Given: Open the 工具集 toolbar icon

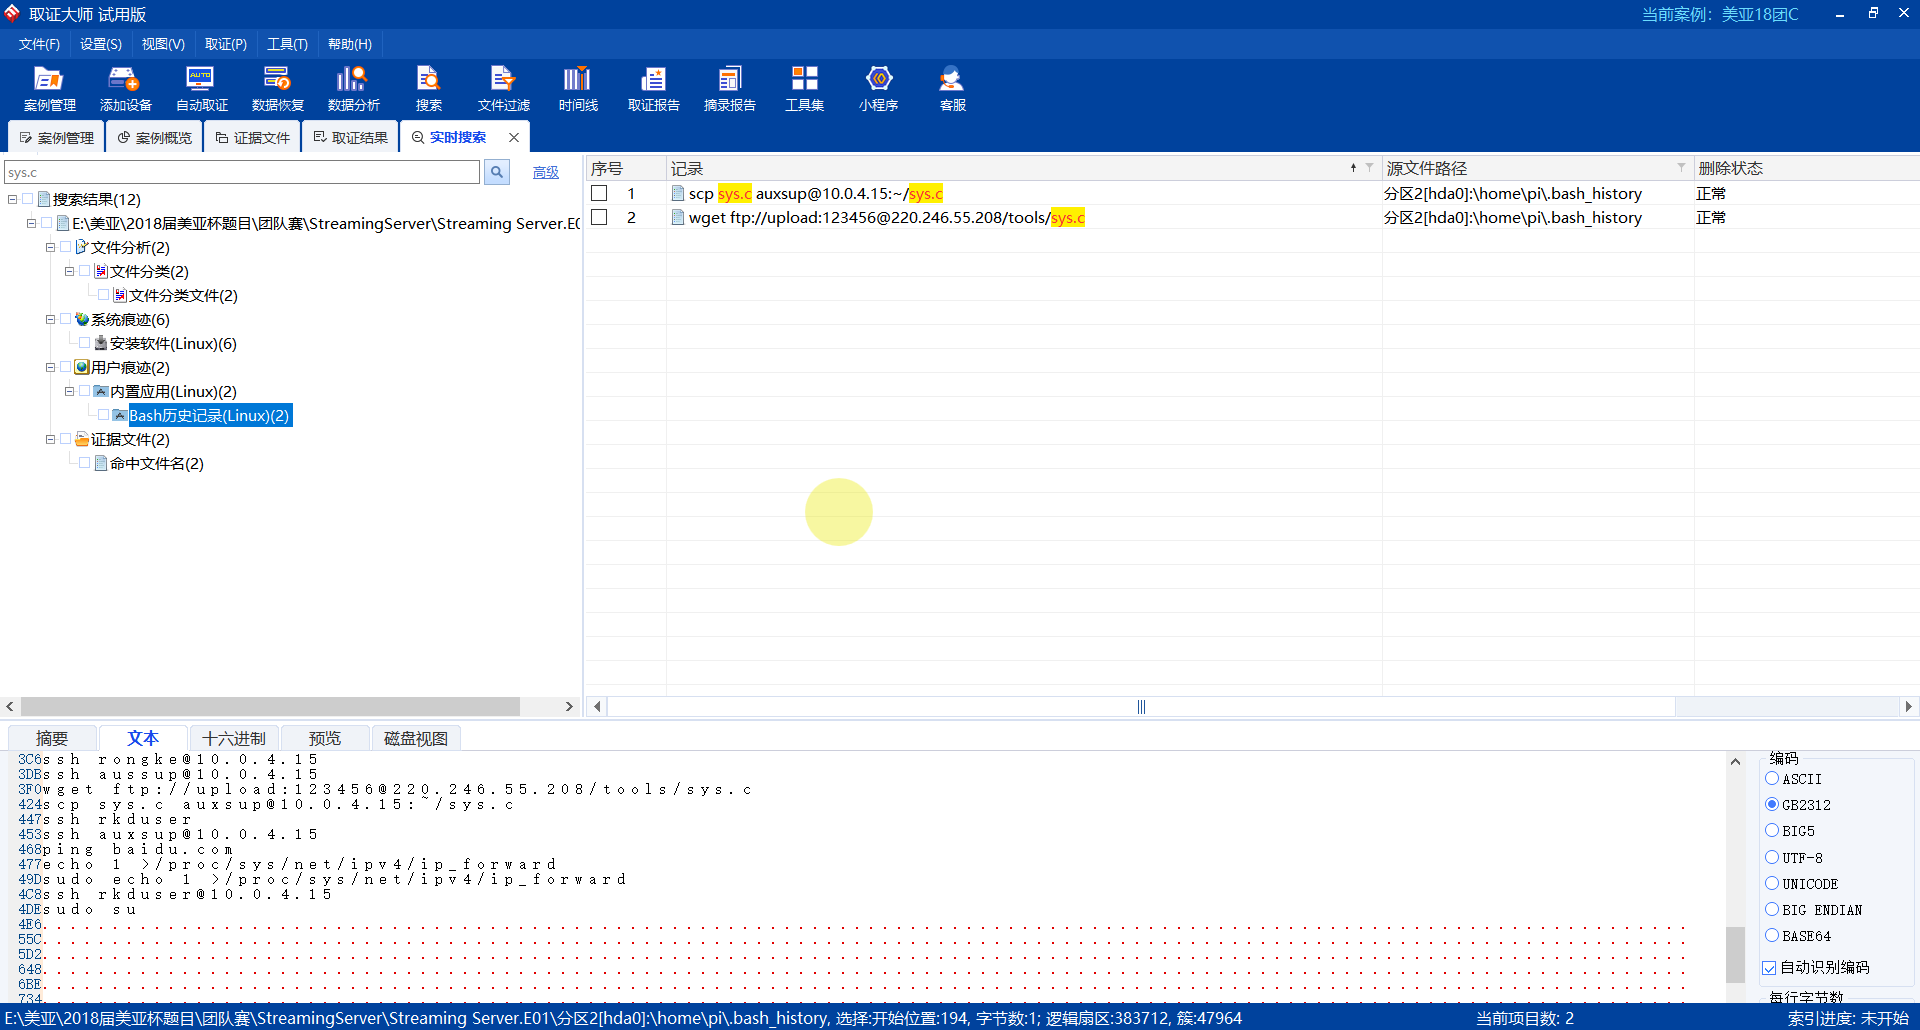Looking at the screenshot, I should tap(804, 88).
